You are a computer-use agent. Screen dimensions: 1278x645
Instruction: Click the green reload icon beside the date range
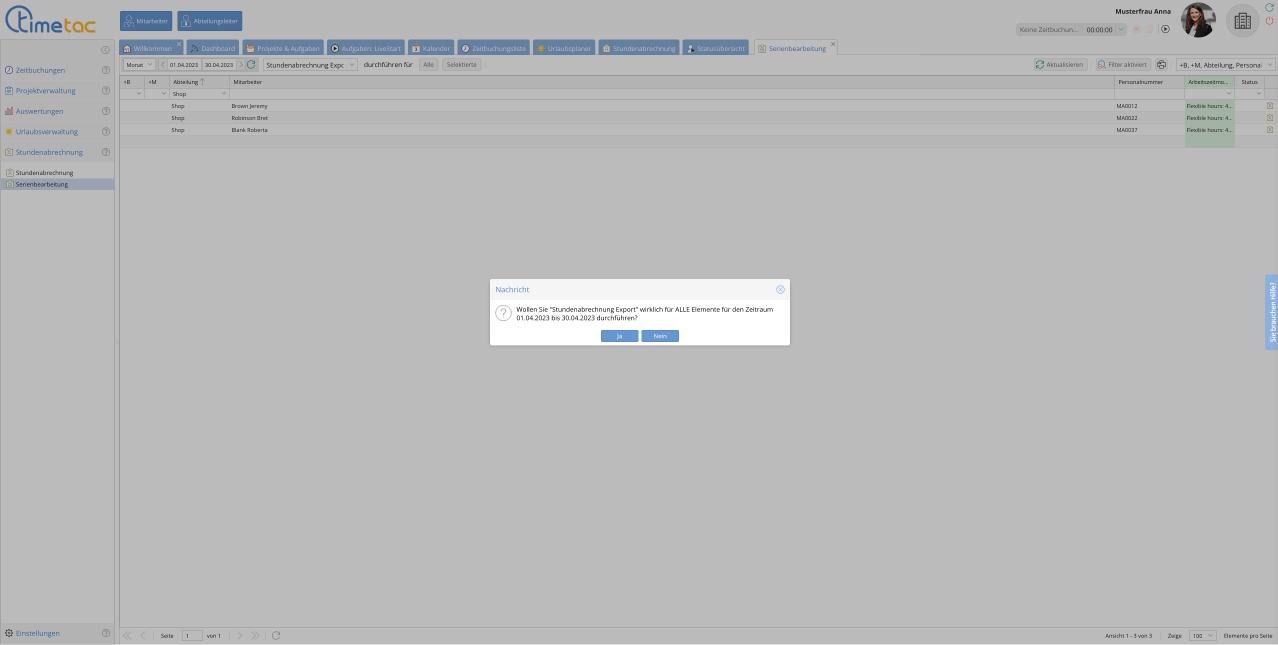tap(252, 64)
